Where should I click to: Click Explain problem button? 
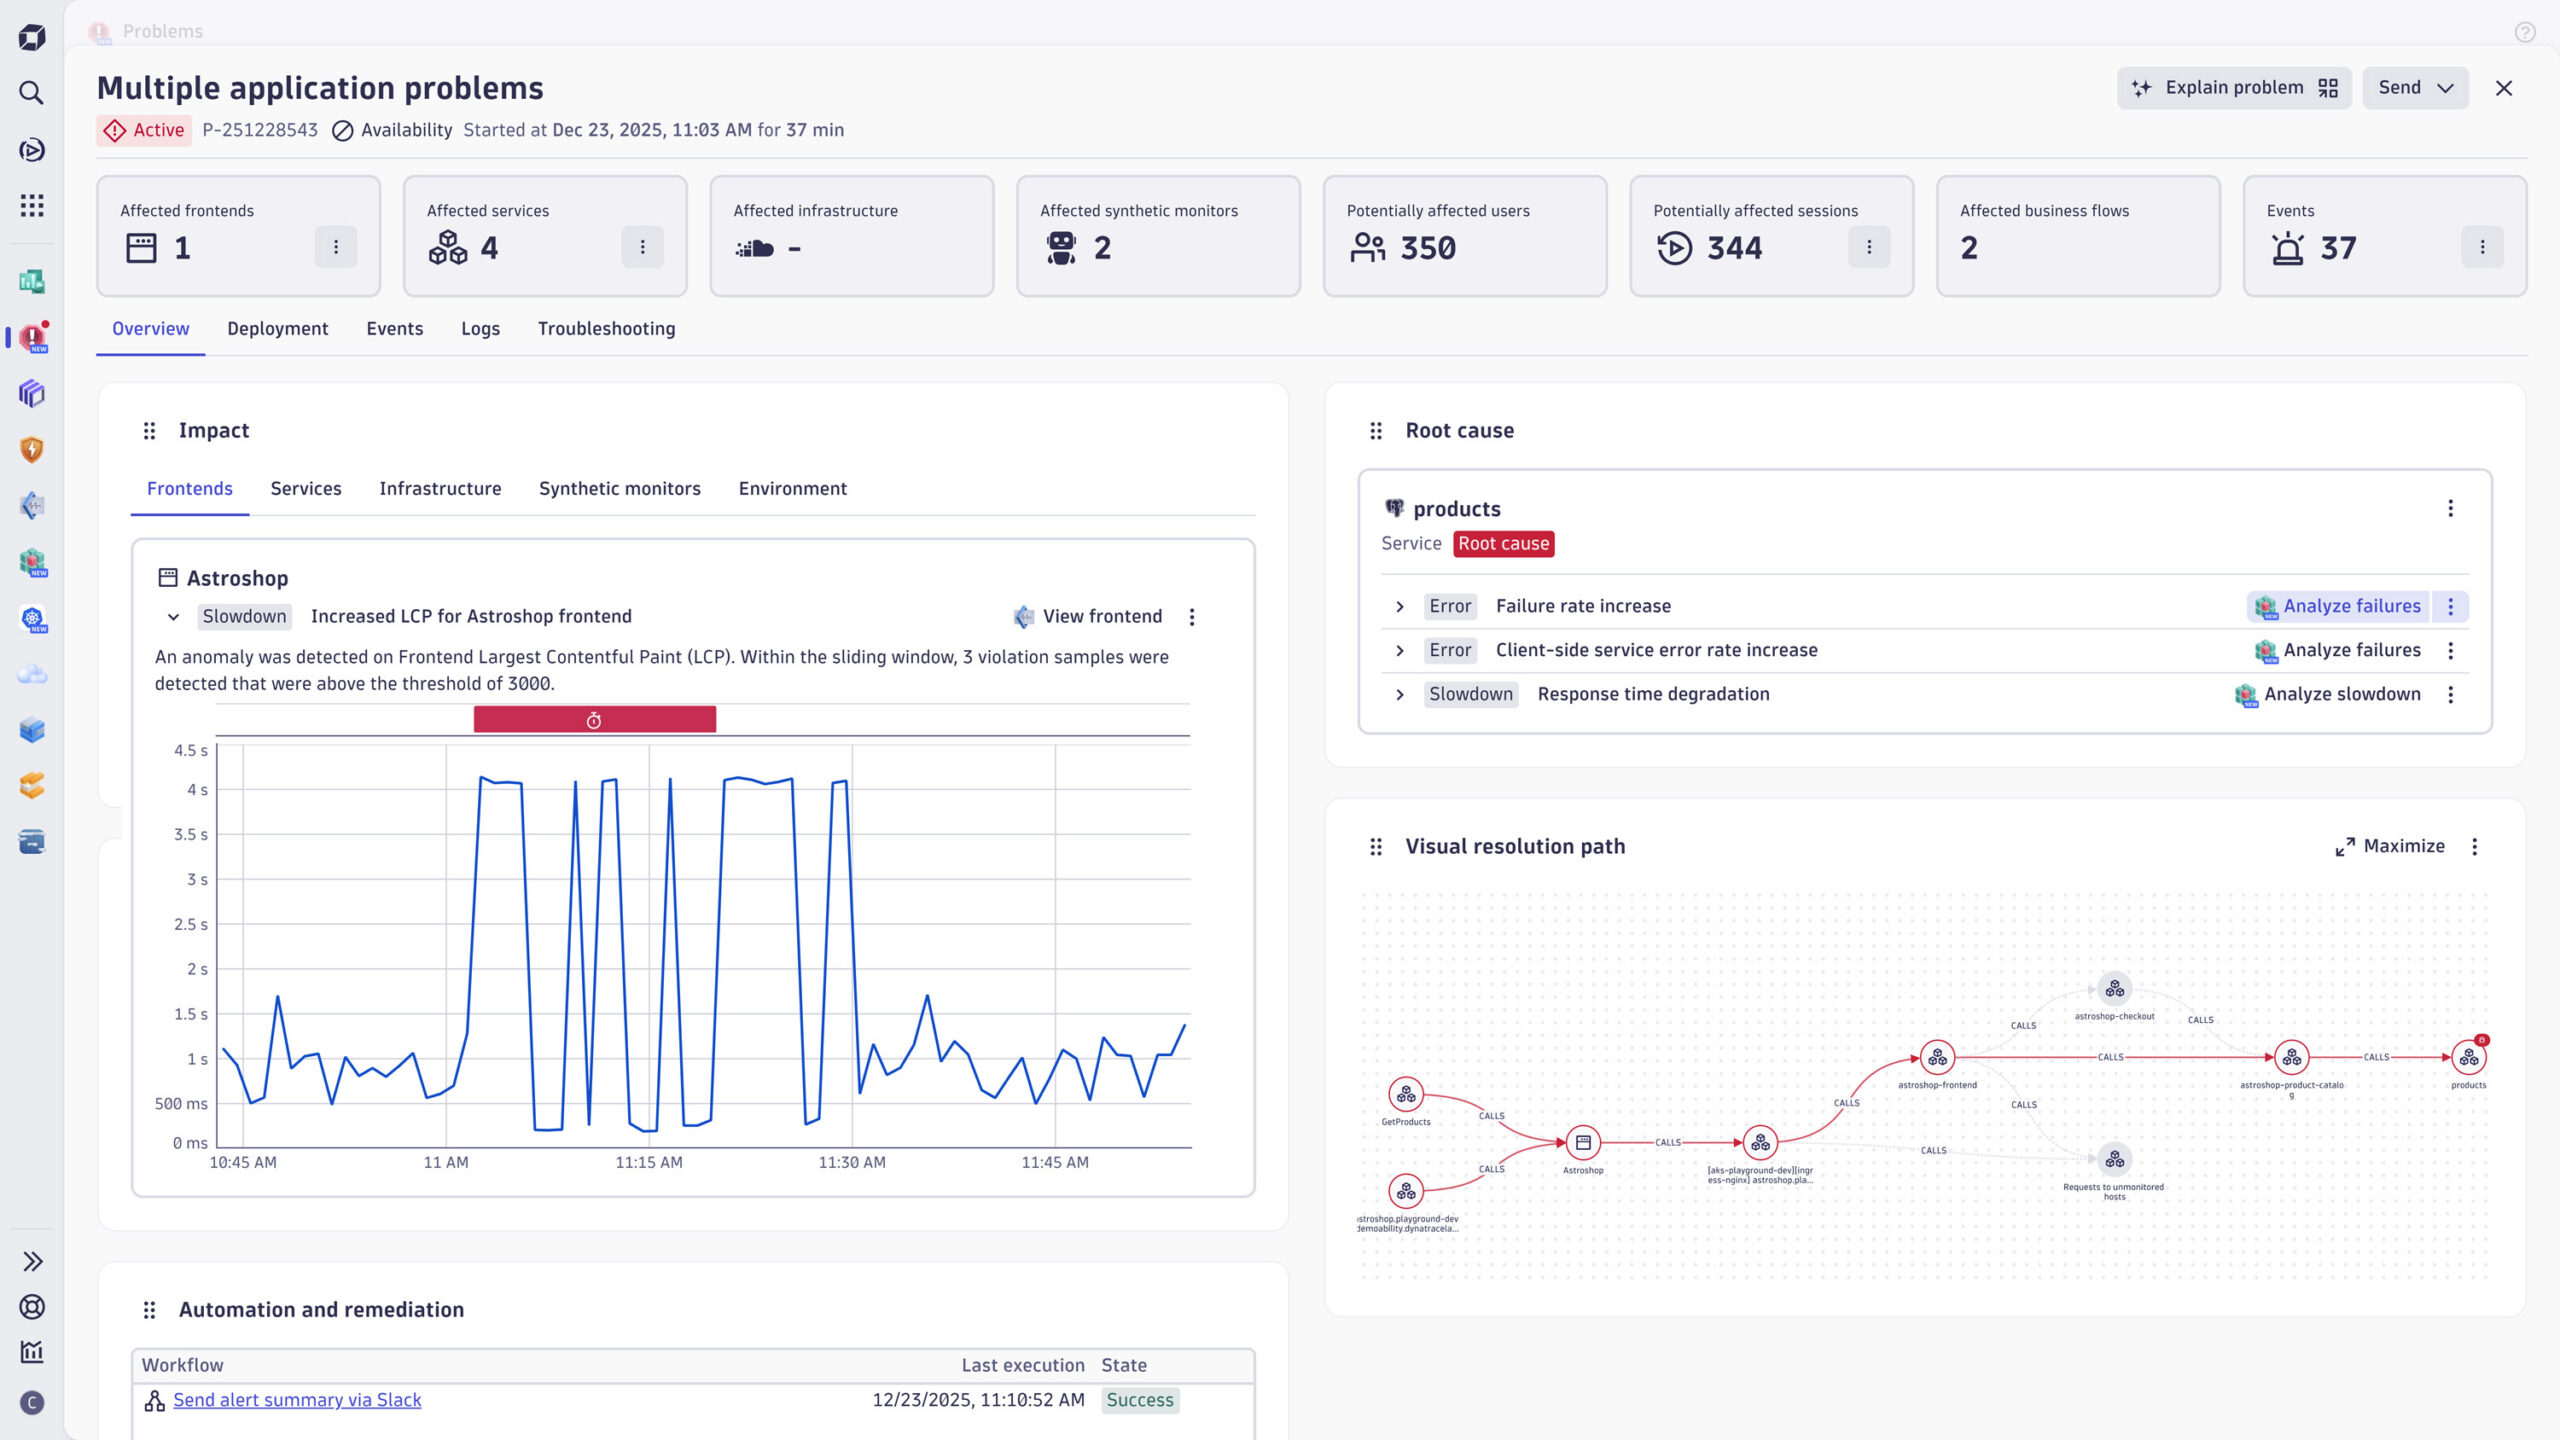[2233, 88]
